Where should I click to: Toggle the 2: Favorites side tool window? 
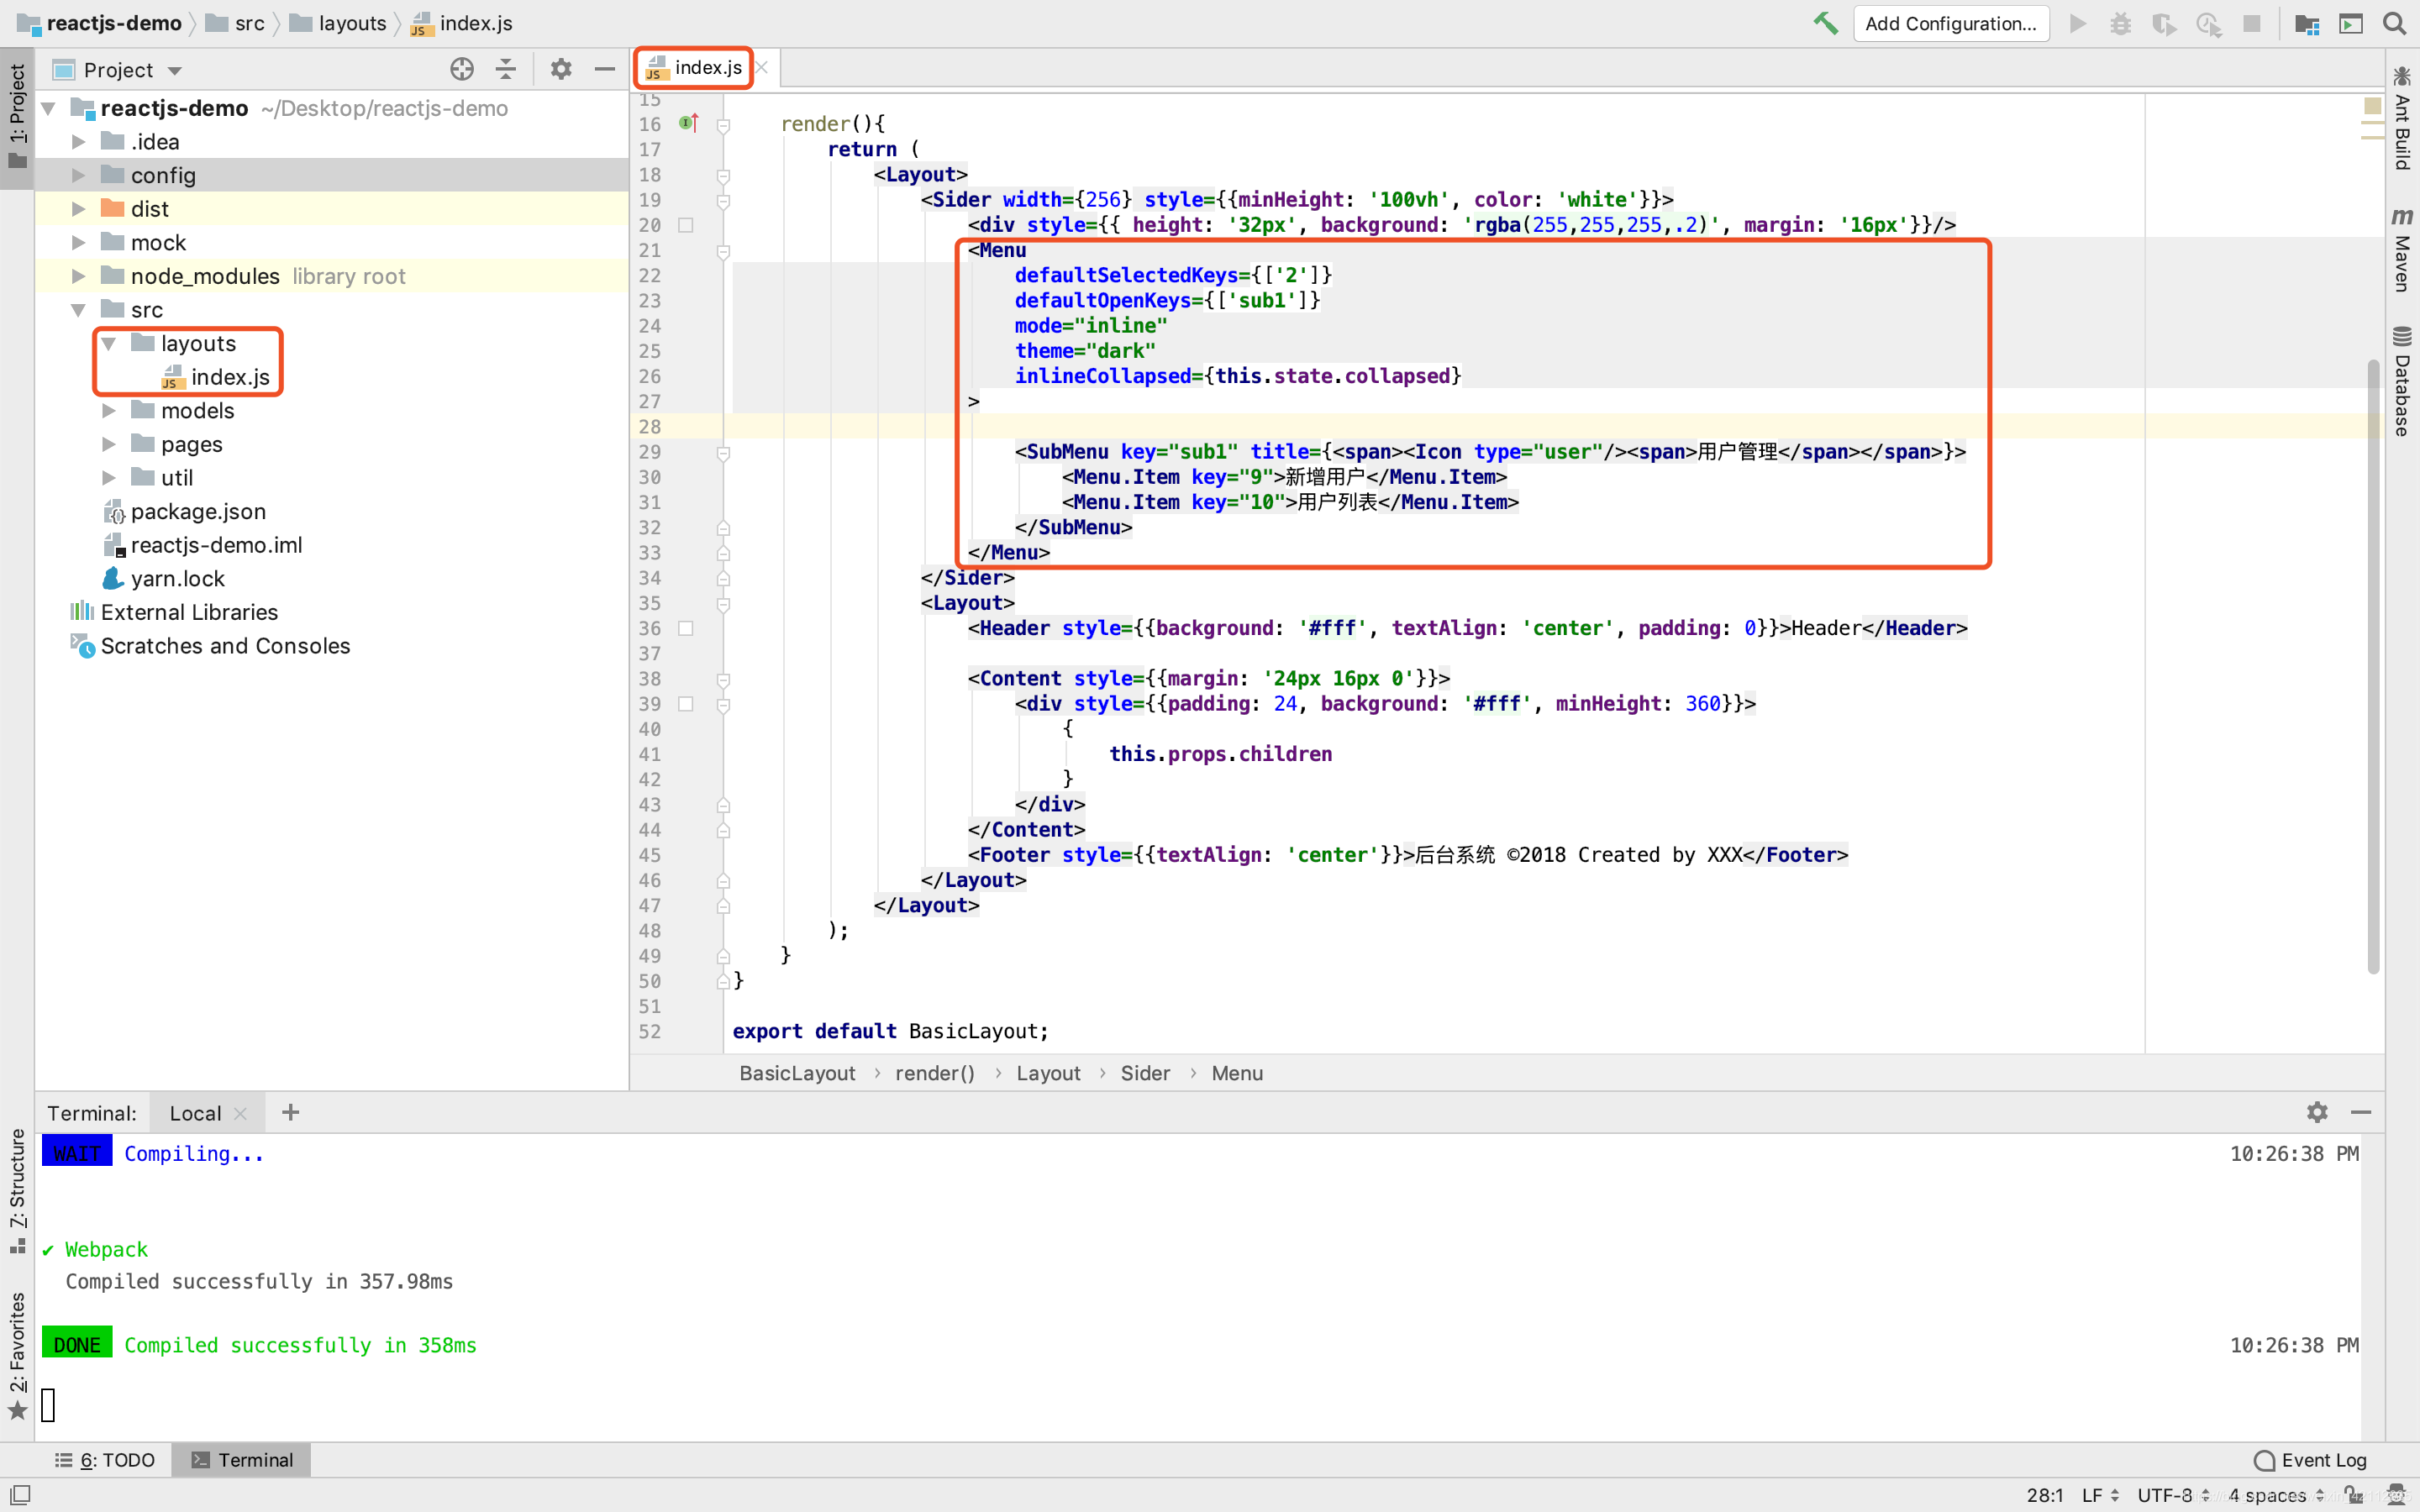click(x=17, y=1355)
